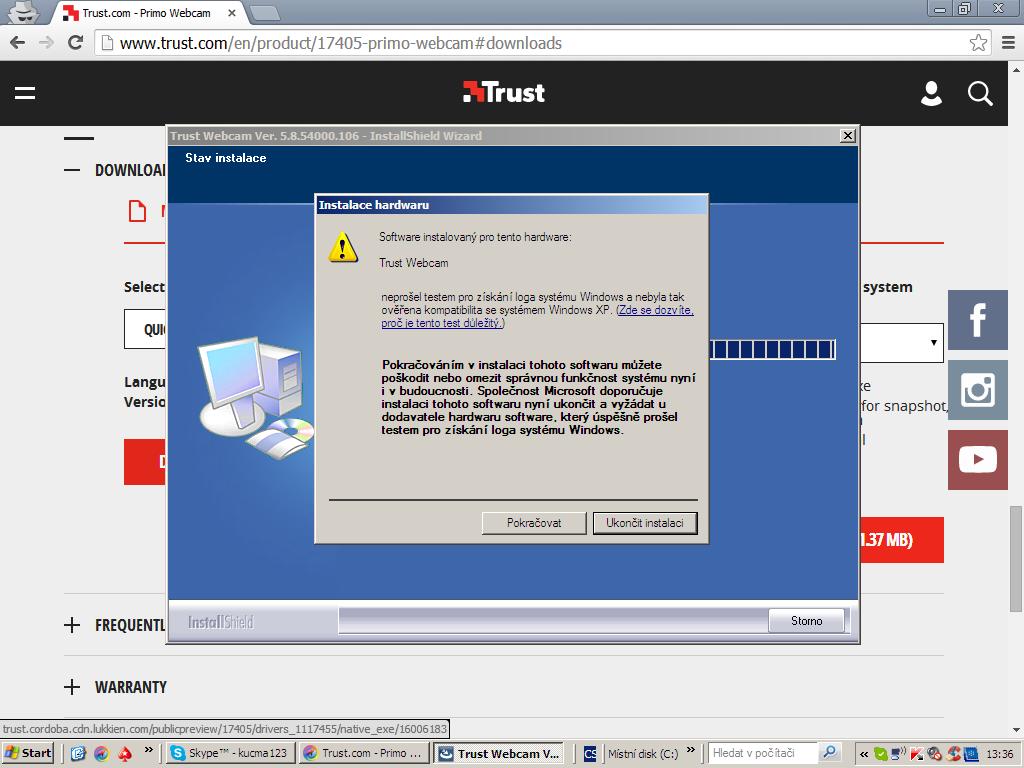This screenshot has width=1024, height=768.
Task: Open the Instagram social icon
Action: click(978, 390)
